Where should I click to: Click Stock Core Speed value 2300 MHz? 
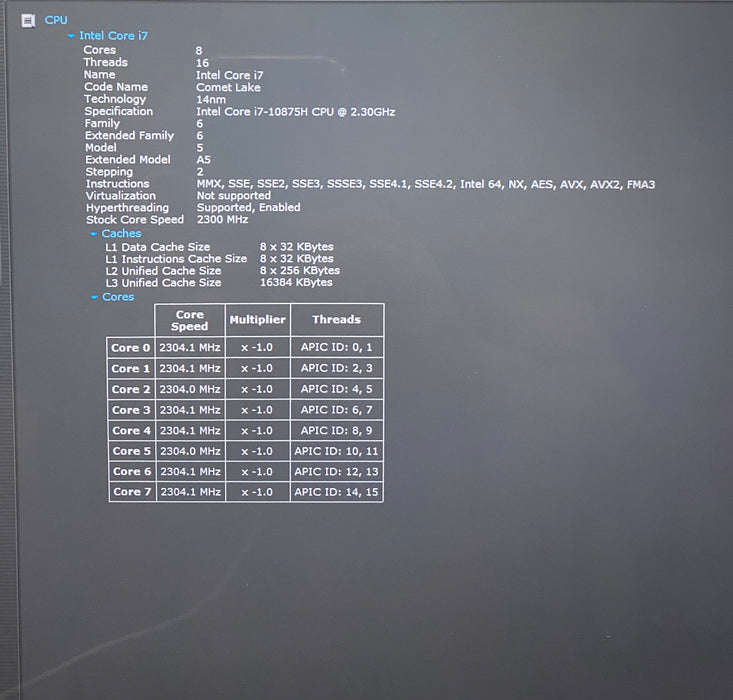[222, 219]
